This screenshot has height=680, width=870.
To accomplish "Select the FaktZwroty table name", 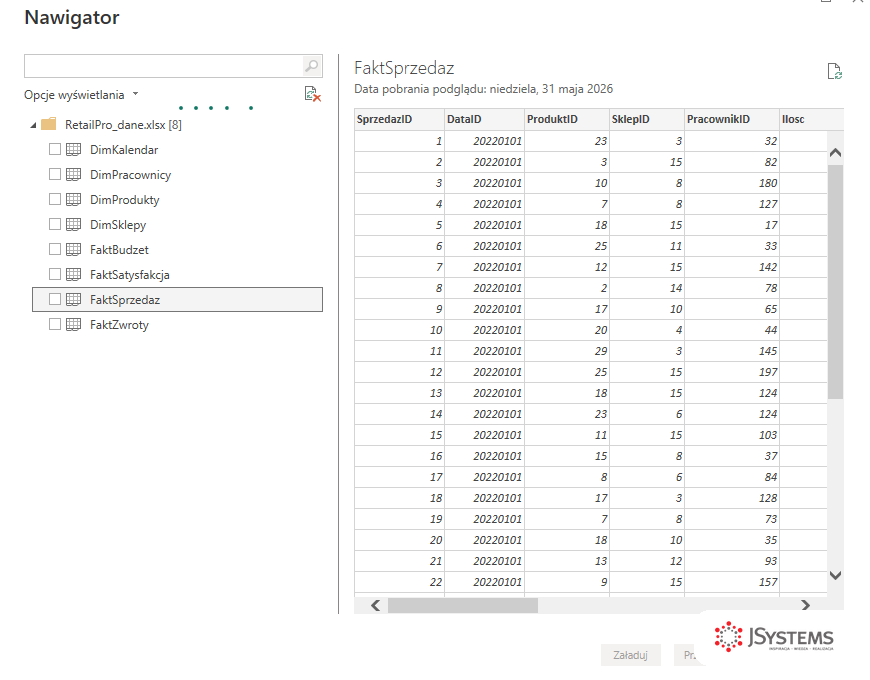I will pos(119,324).
